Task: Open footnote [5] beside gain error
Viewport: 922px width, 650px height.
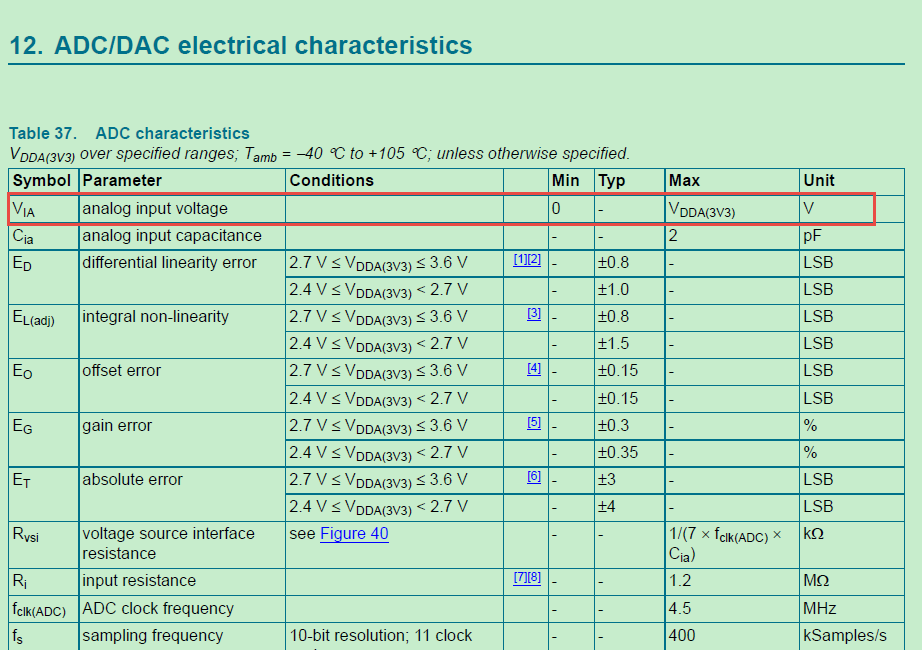Action: pyautogui.click(x=534, y=422)
